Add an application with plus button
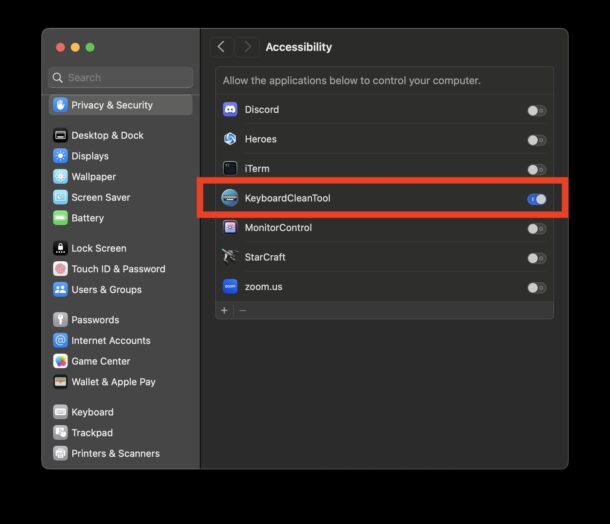This screenshot has height=524, width=610. pos(224,310)
